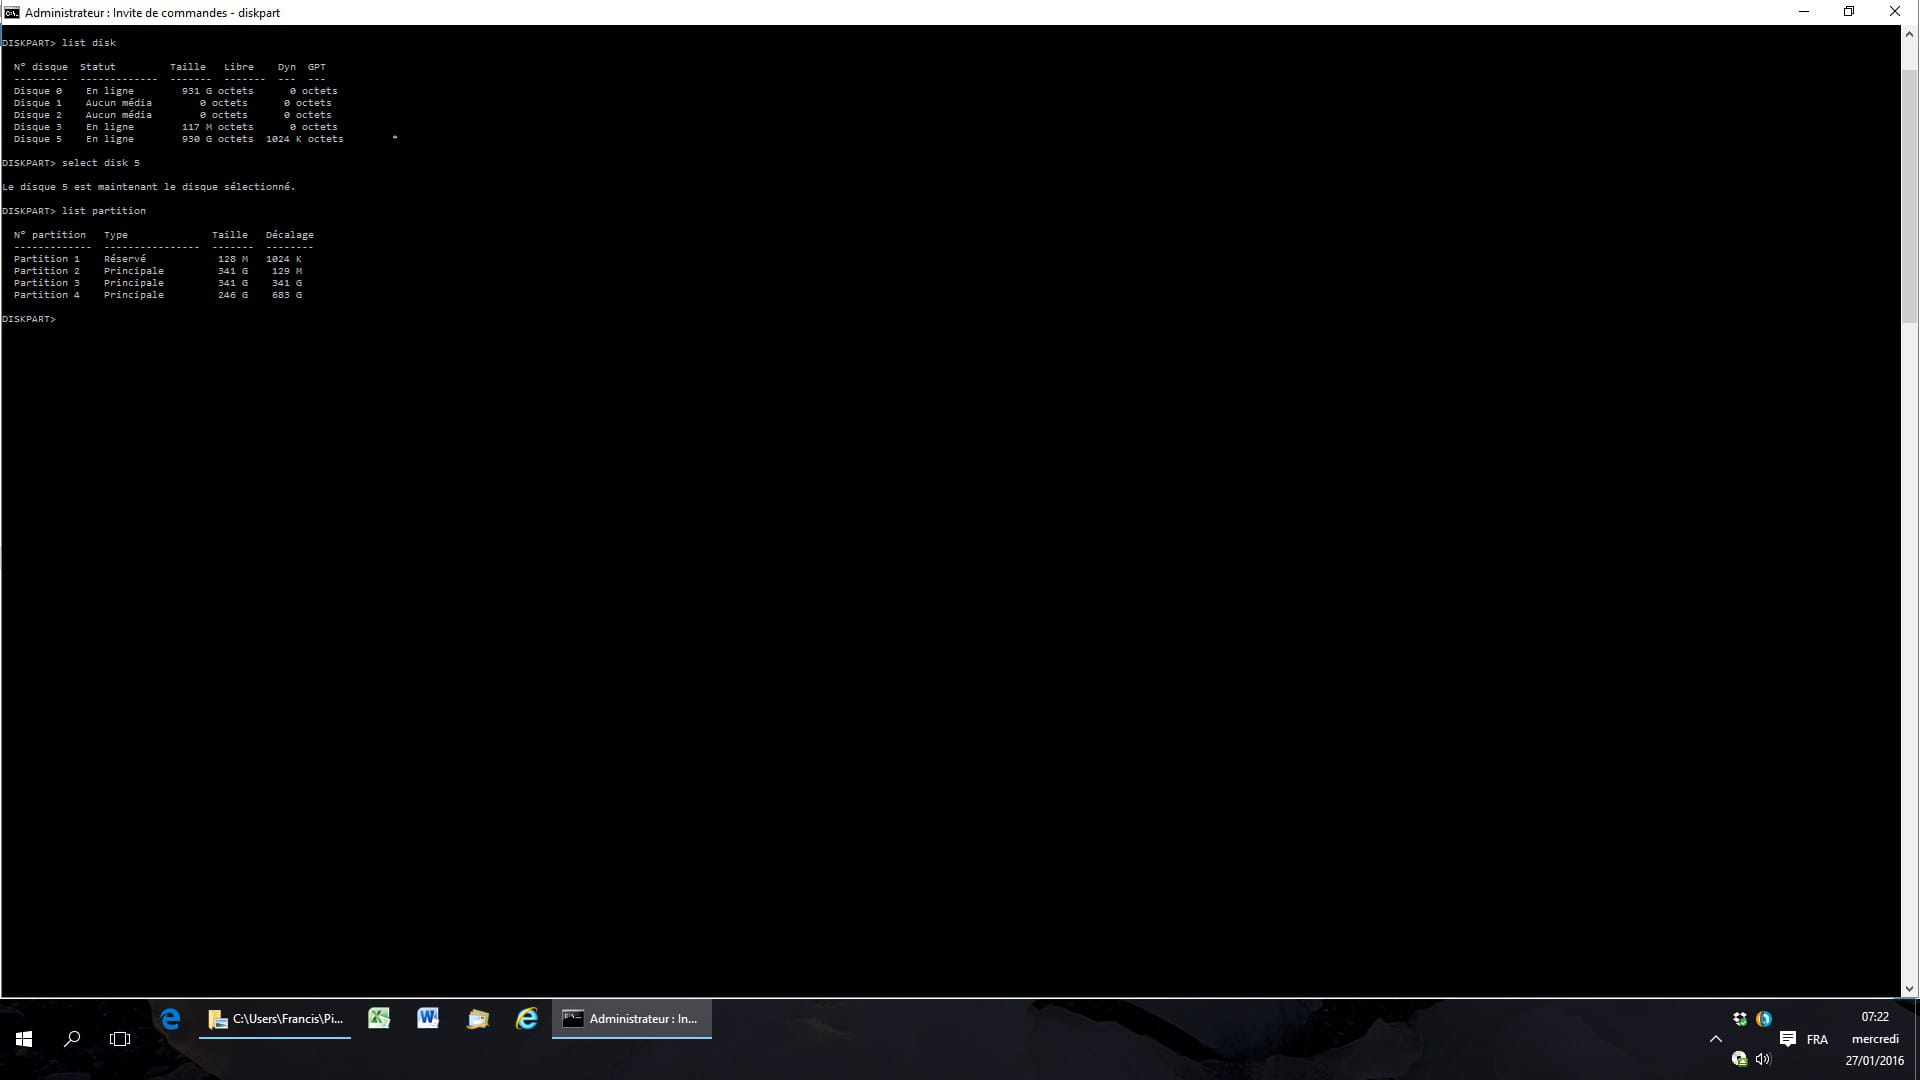1920x1080 pixels.
Task: Open the Windows Start menu
Action: 24,1039
